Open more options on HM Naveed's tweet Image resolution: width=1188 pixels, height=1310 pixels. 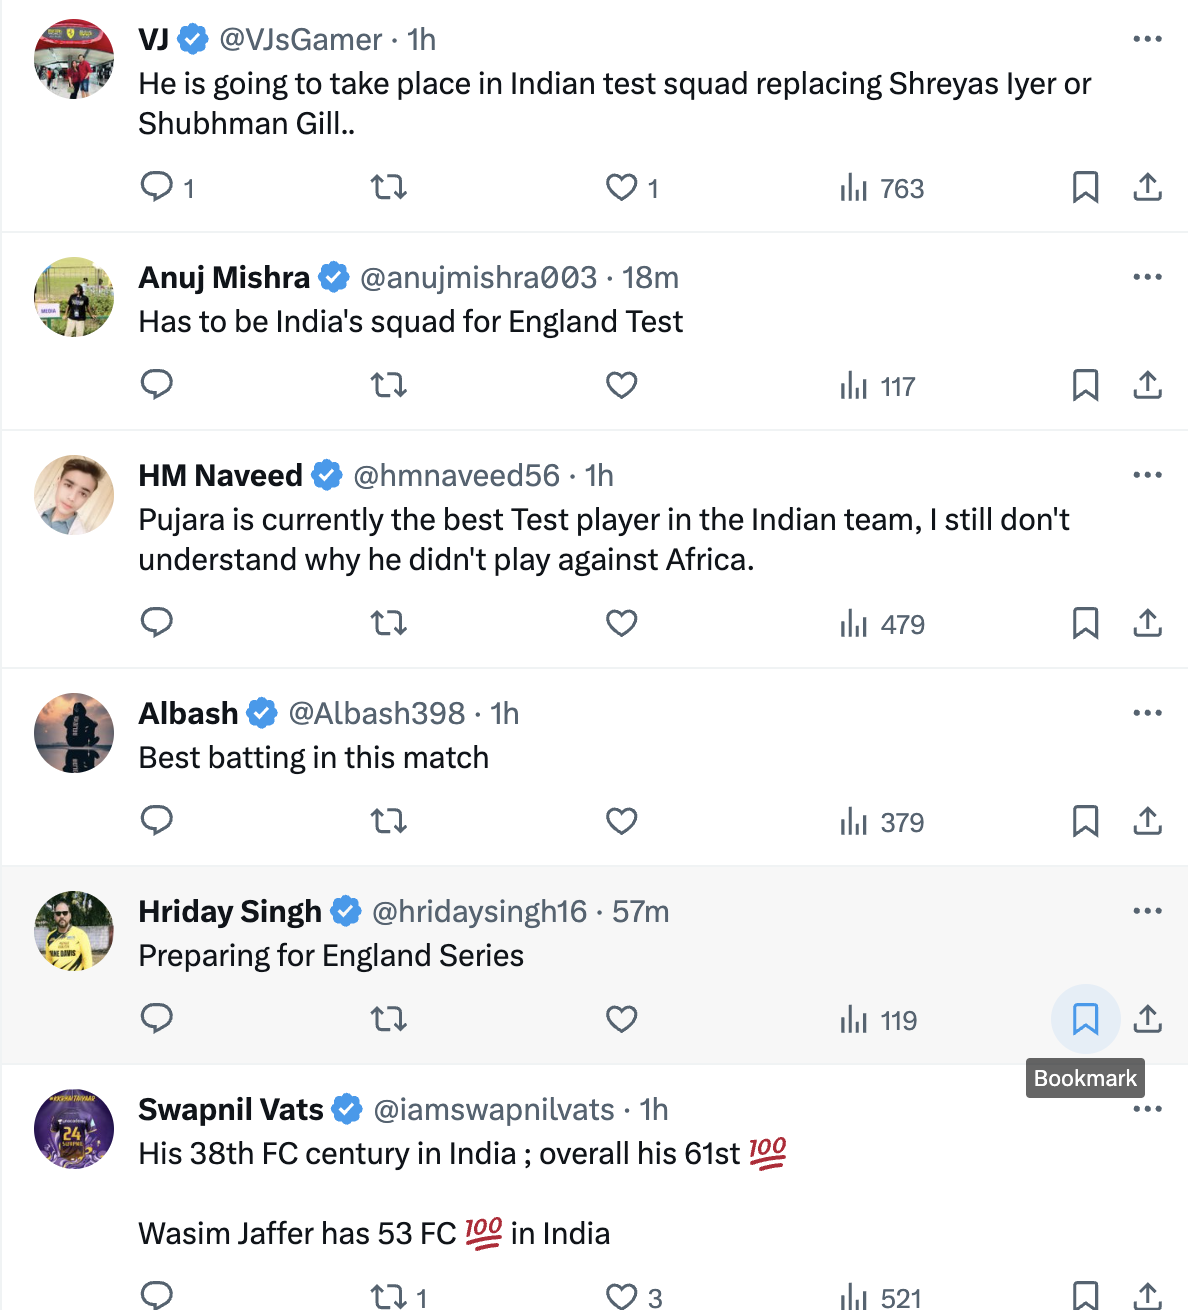click(1147, 475)
